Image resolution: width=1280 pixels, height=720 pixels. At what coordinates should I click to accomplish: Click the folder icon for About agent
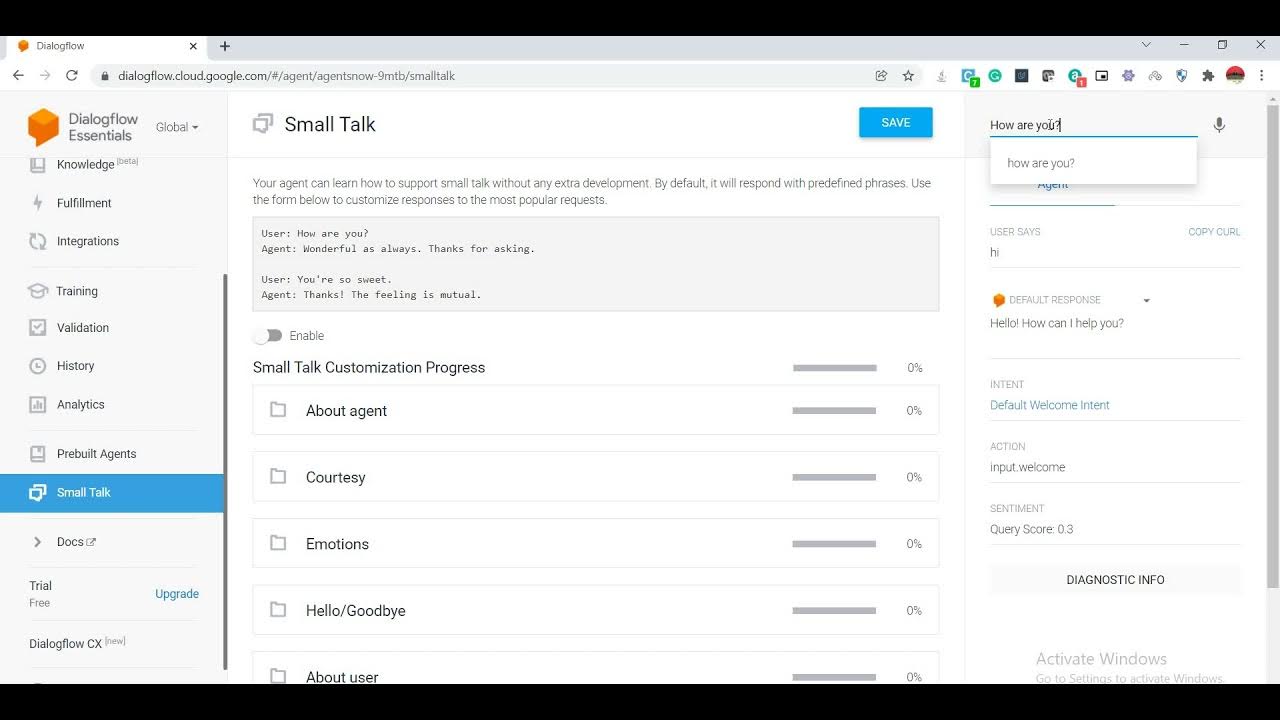(278, 410)
